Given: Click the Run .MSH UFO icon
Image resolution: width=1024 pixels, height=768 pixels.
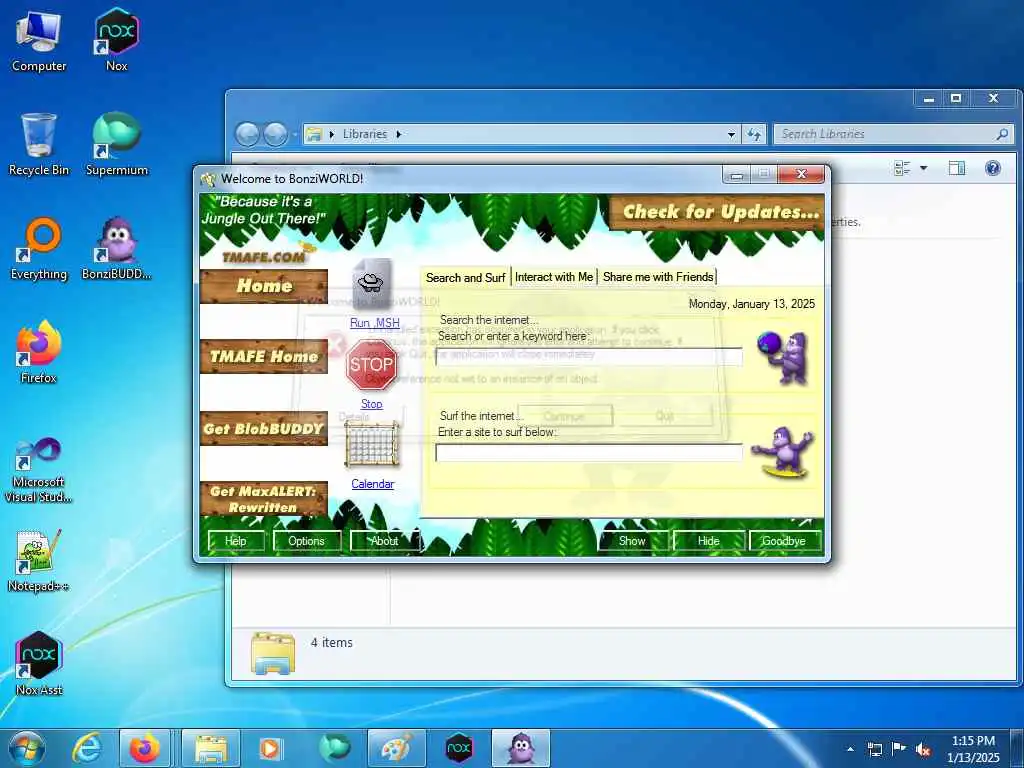Looking at the screenshot, I should tap(372, 285).
